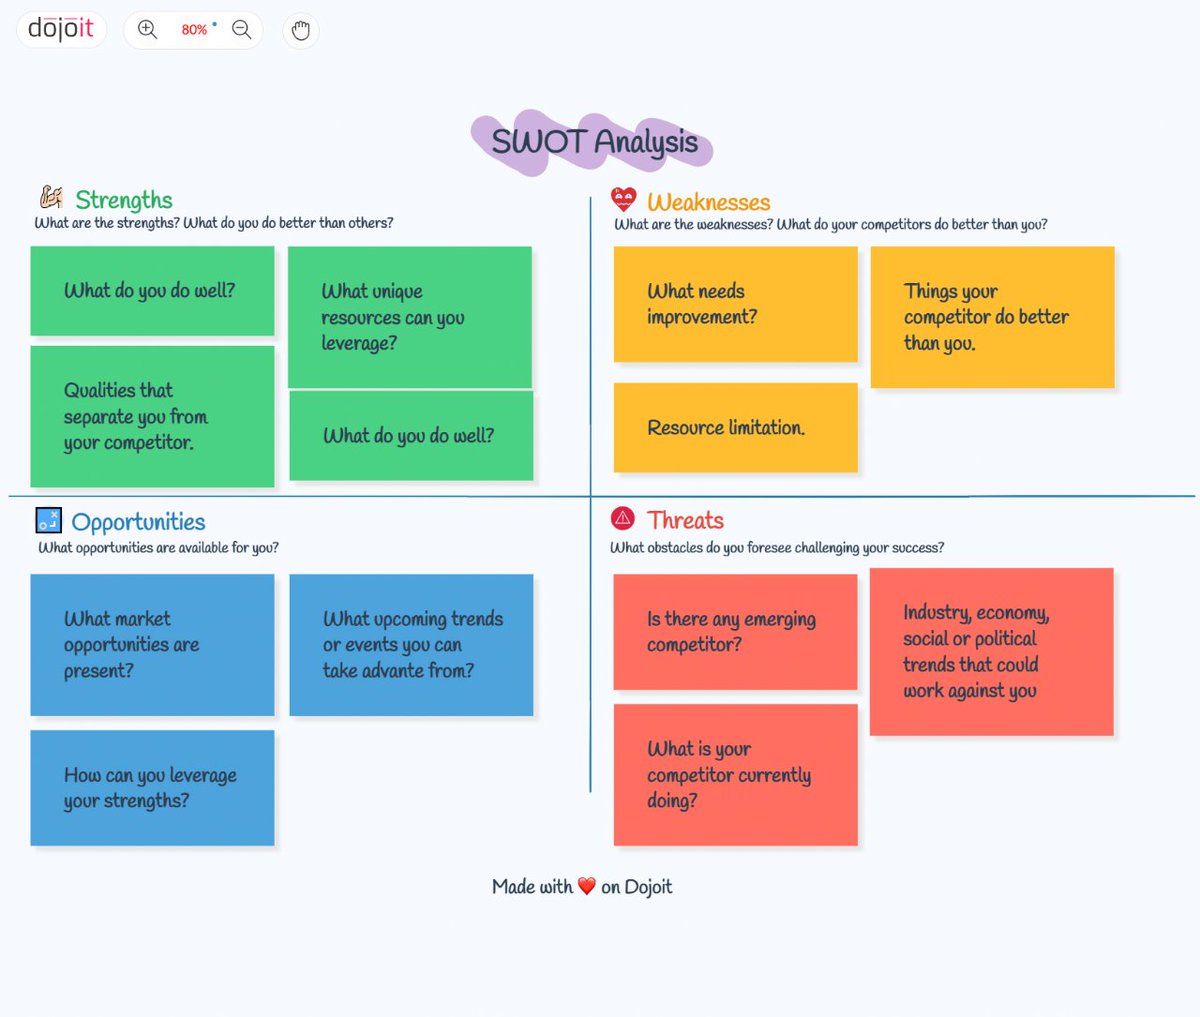Click the Opportunities blue square icon
Viewport: 1200px width, 1017px height.
[48, 520]
